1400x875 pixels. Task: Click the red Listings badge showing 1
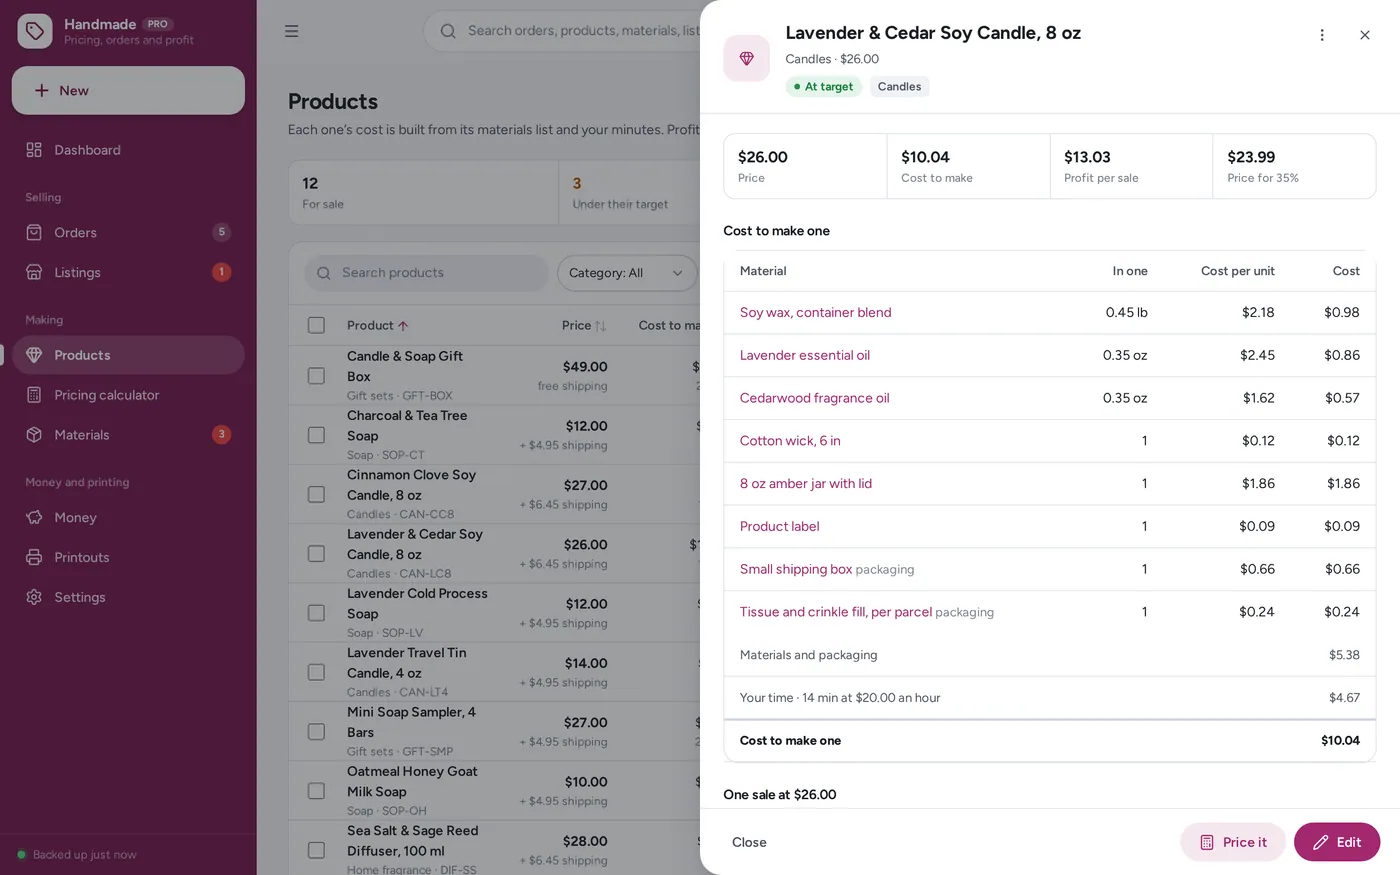coord(222,272)
